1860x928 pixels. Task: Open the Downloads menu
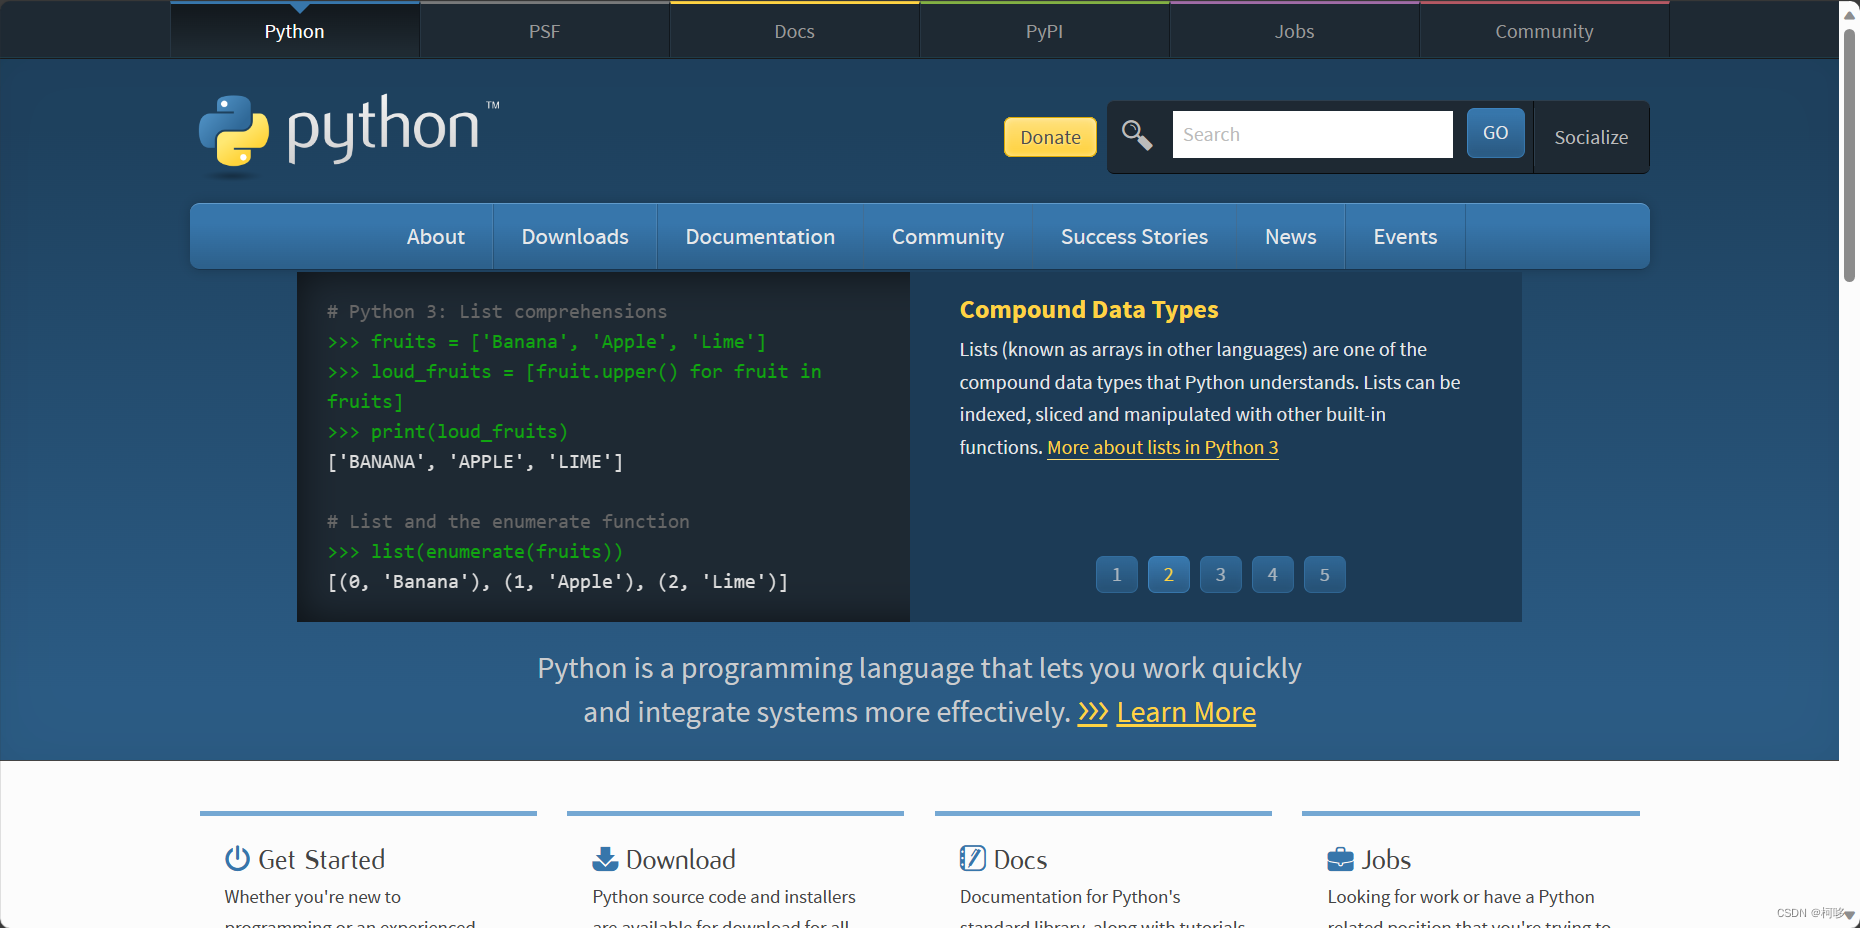click(575, 237)
